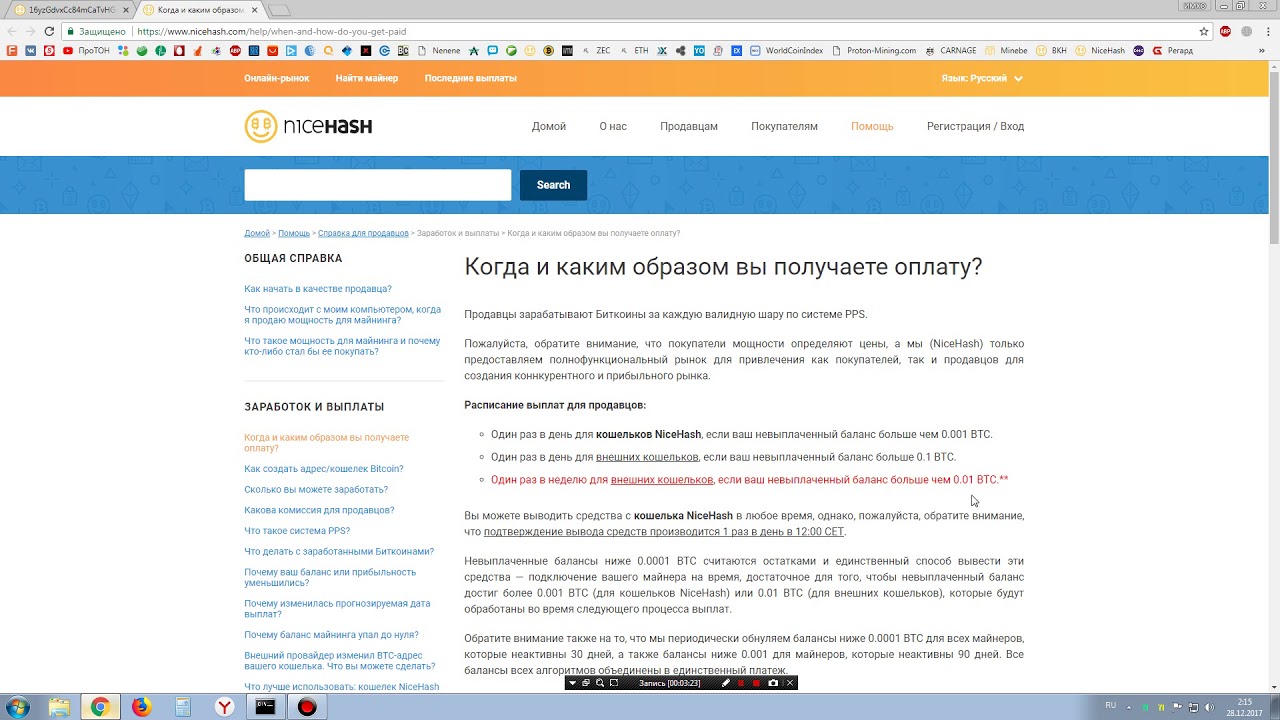Open Последние выплаты in the top bar
Viewport: 1280px width, 720px height.
click(471, 78)
